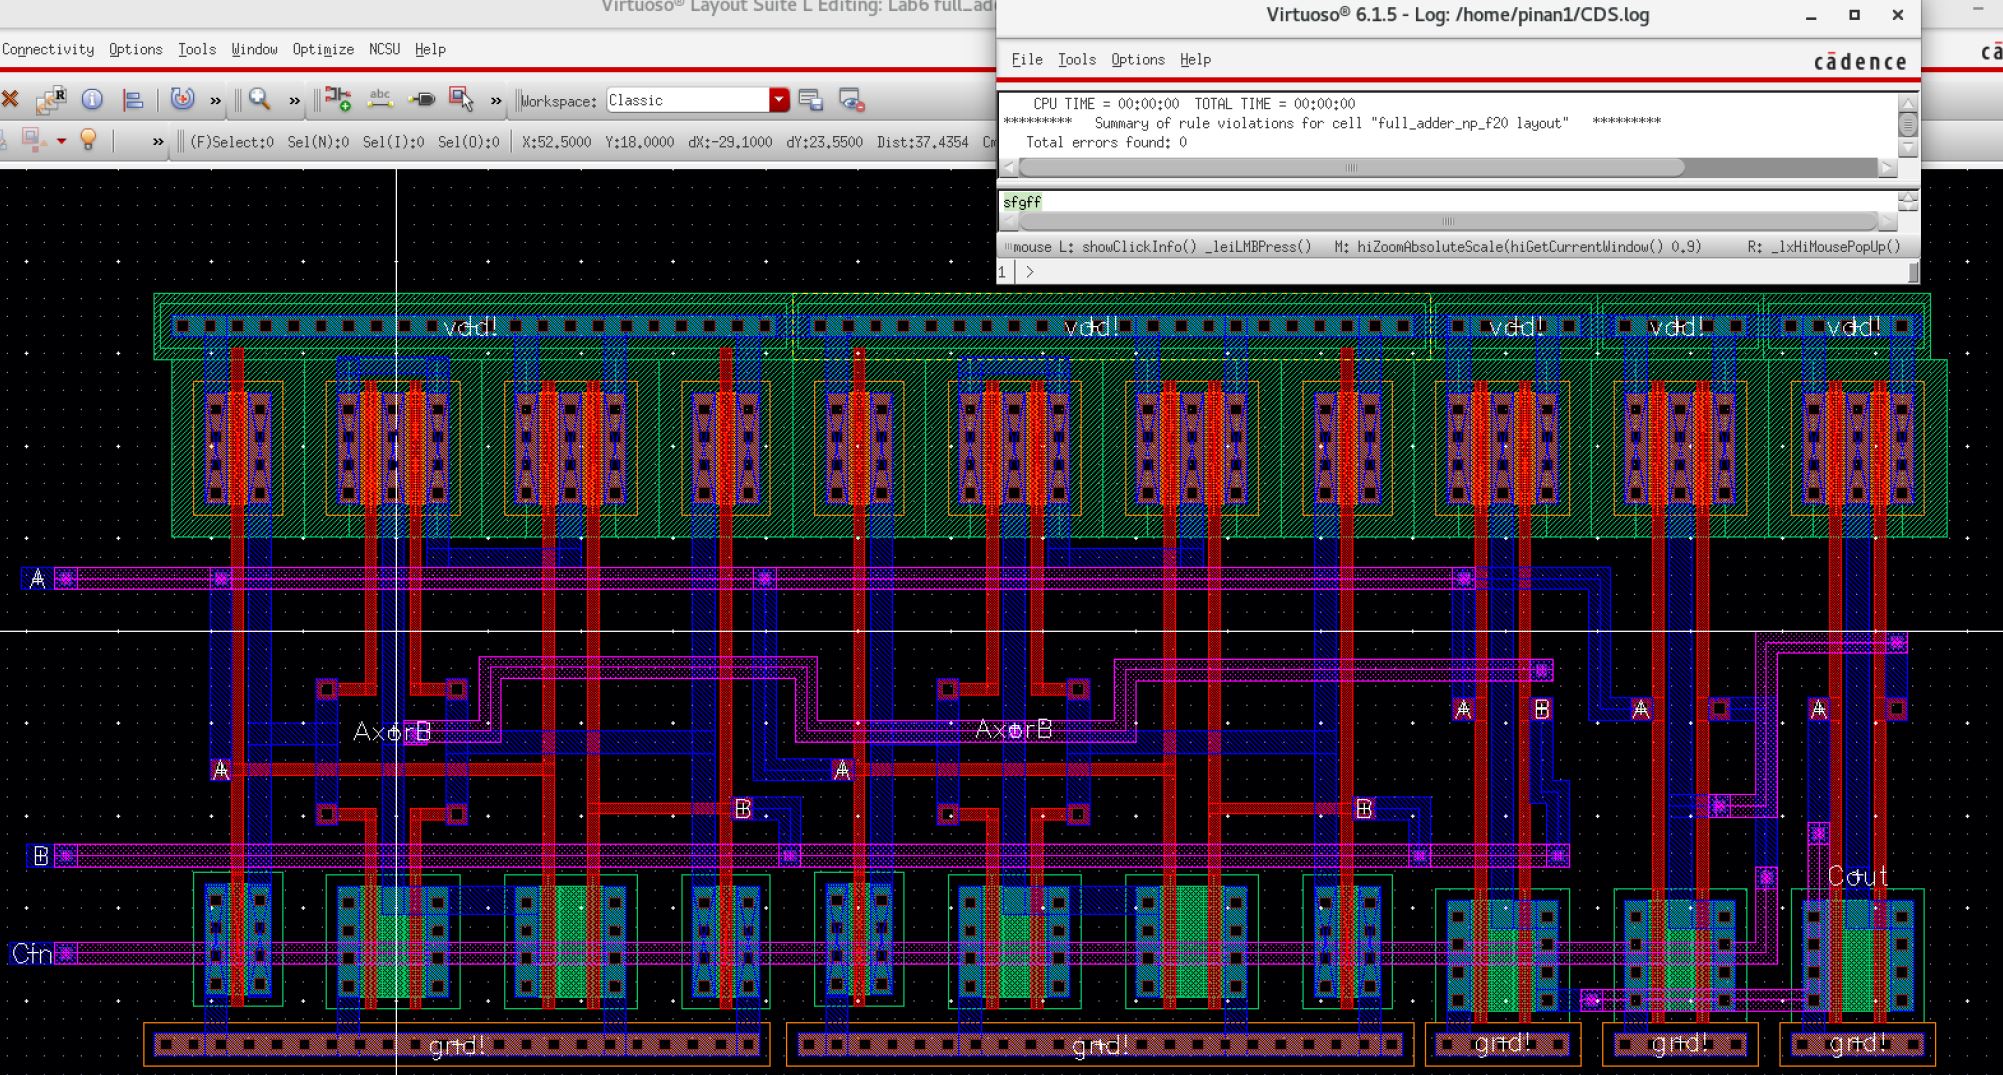This screenshot has height=1075, width=2003.
Task: Click the 'Dist:37.4354' readout
Action: coord(922,142)
